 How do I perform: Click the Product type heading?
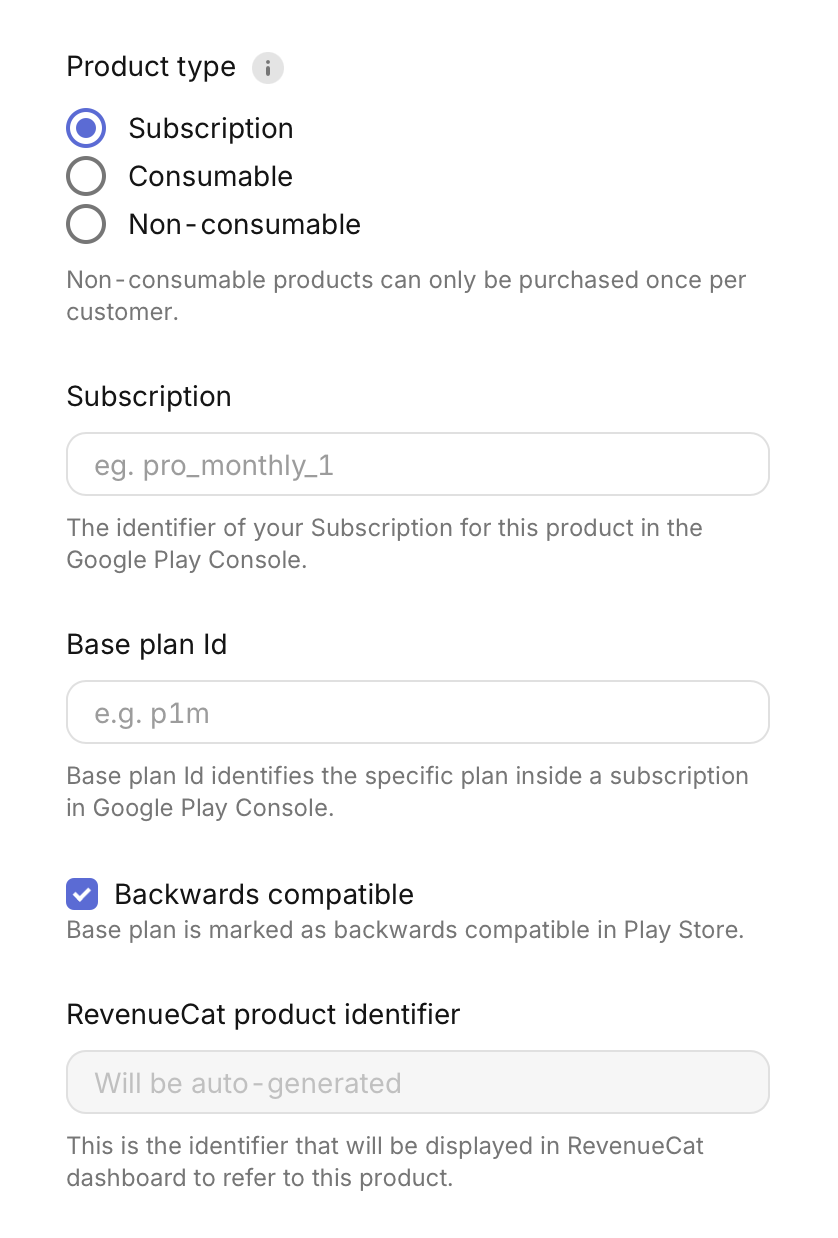pyautogui.click(x=151, y=67)
